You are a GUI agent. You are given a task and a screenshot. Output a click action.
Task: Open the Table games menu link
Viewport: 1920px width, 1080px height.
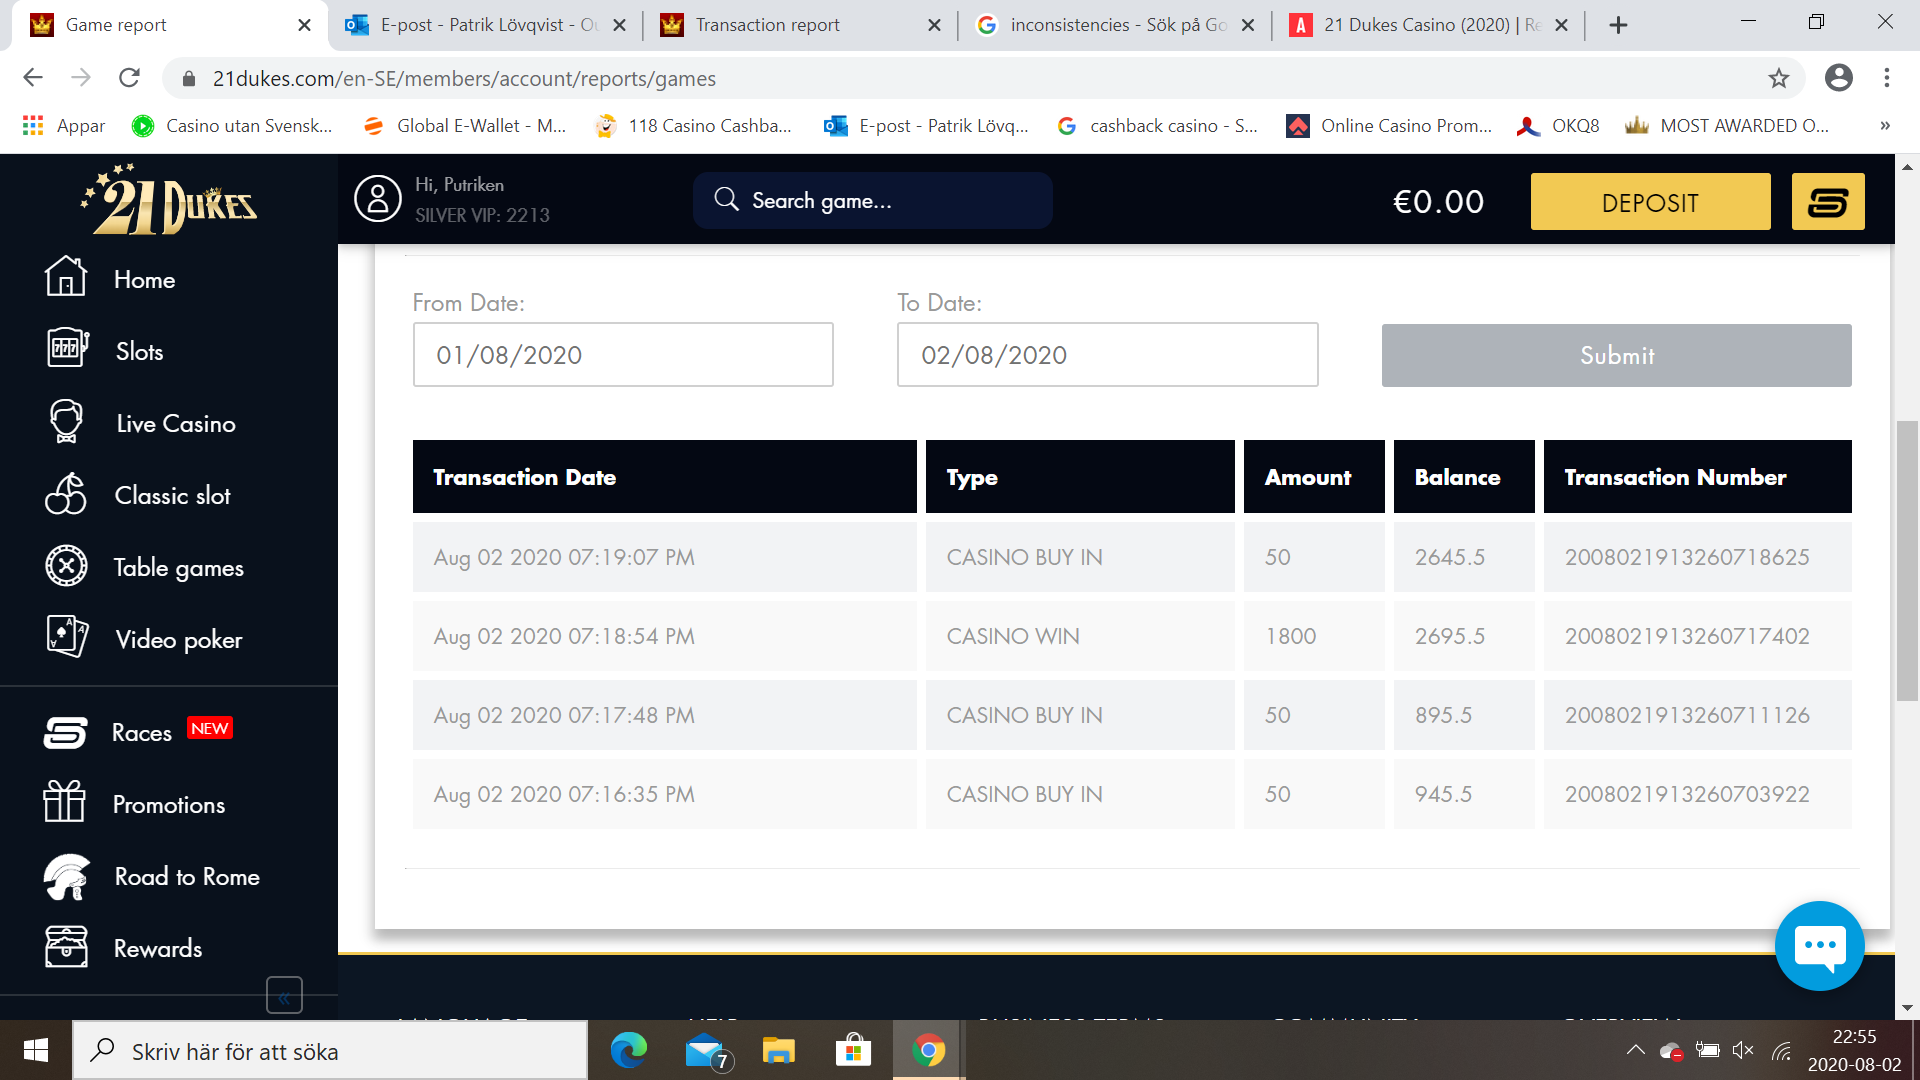click(x=179, y=568)
